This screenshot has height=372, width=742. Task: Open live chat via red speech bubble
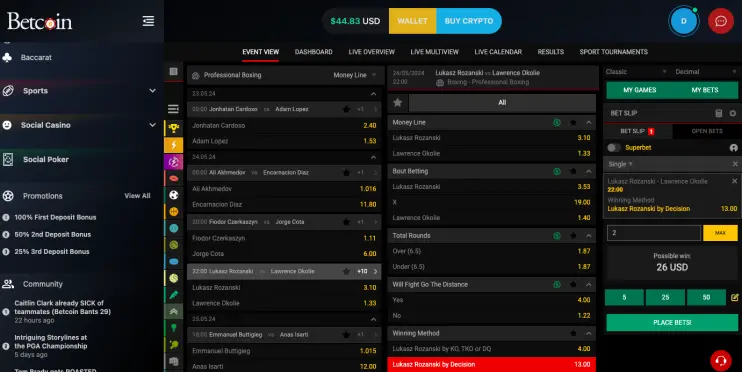721,21
